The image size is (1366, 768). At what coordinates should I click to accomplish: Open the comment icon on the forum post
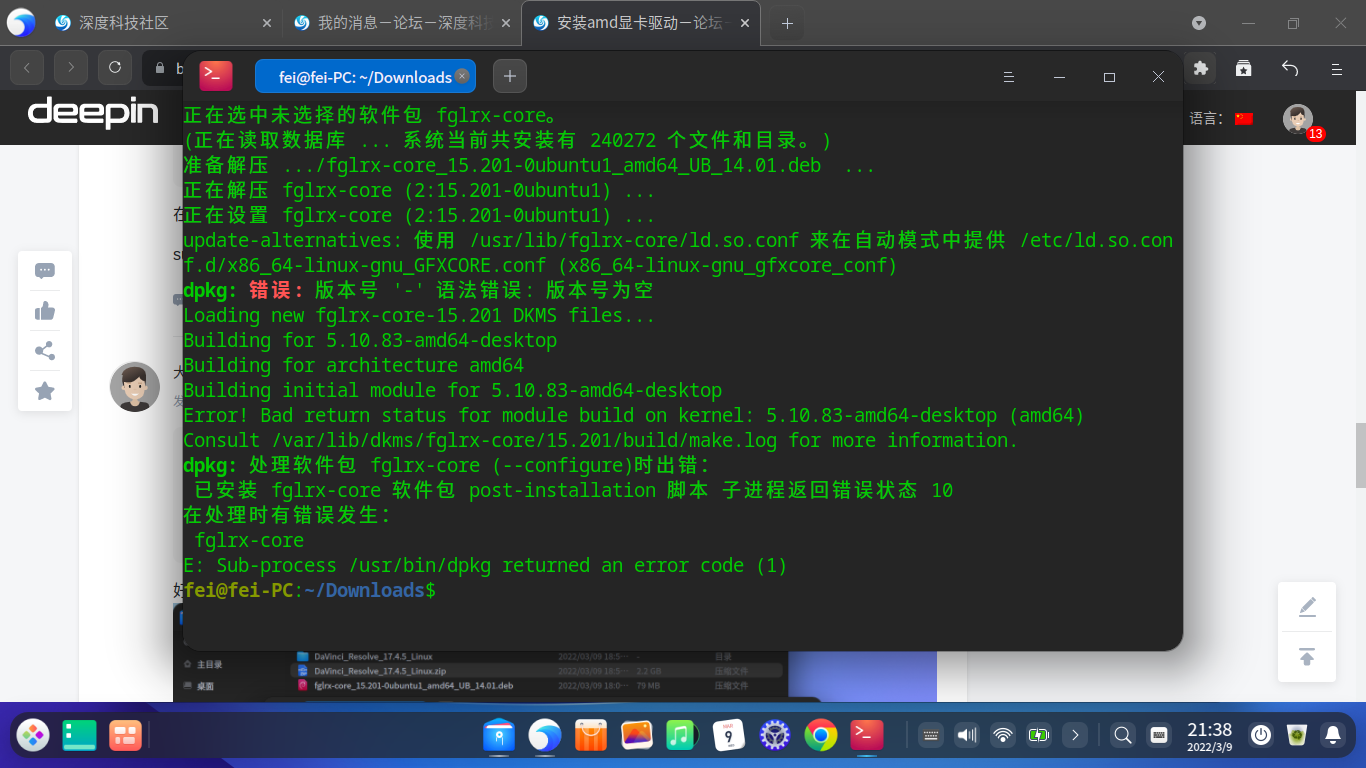coord(44,270)
